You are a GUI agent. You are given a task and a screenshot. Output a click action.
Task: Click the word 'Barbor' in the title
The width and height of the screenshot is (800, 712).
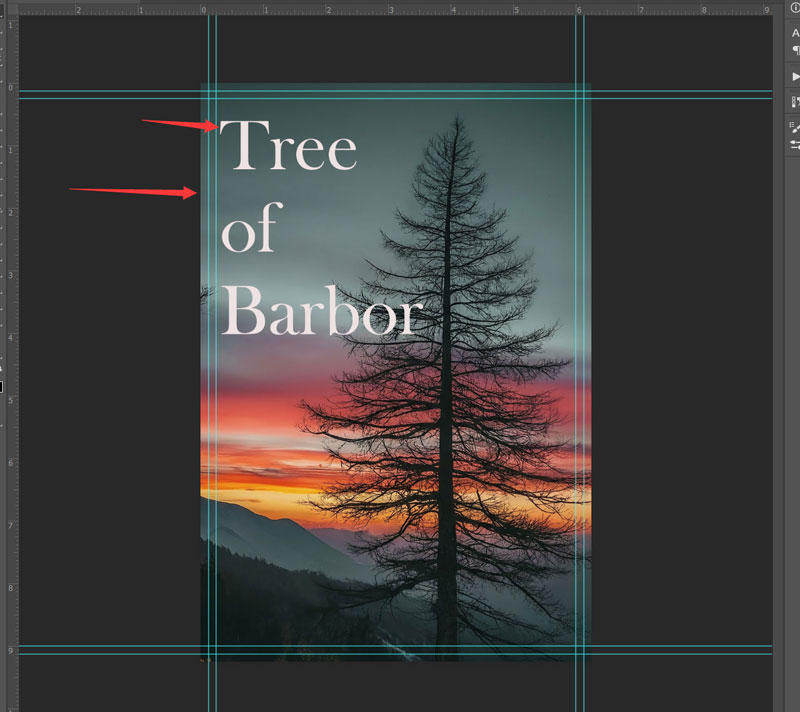pos(322,311)
